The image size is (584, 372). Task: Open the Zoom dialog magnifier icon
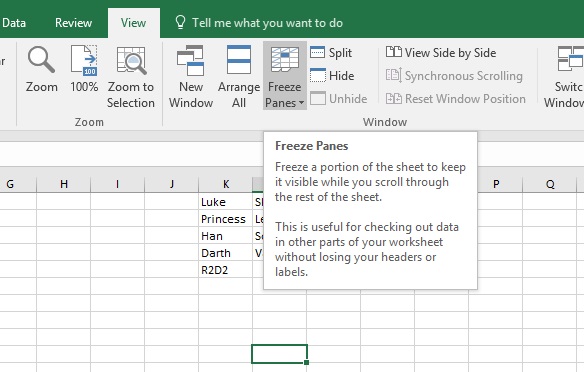41,60
